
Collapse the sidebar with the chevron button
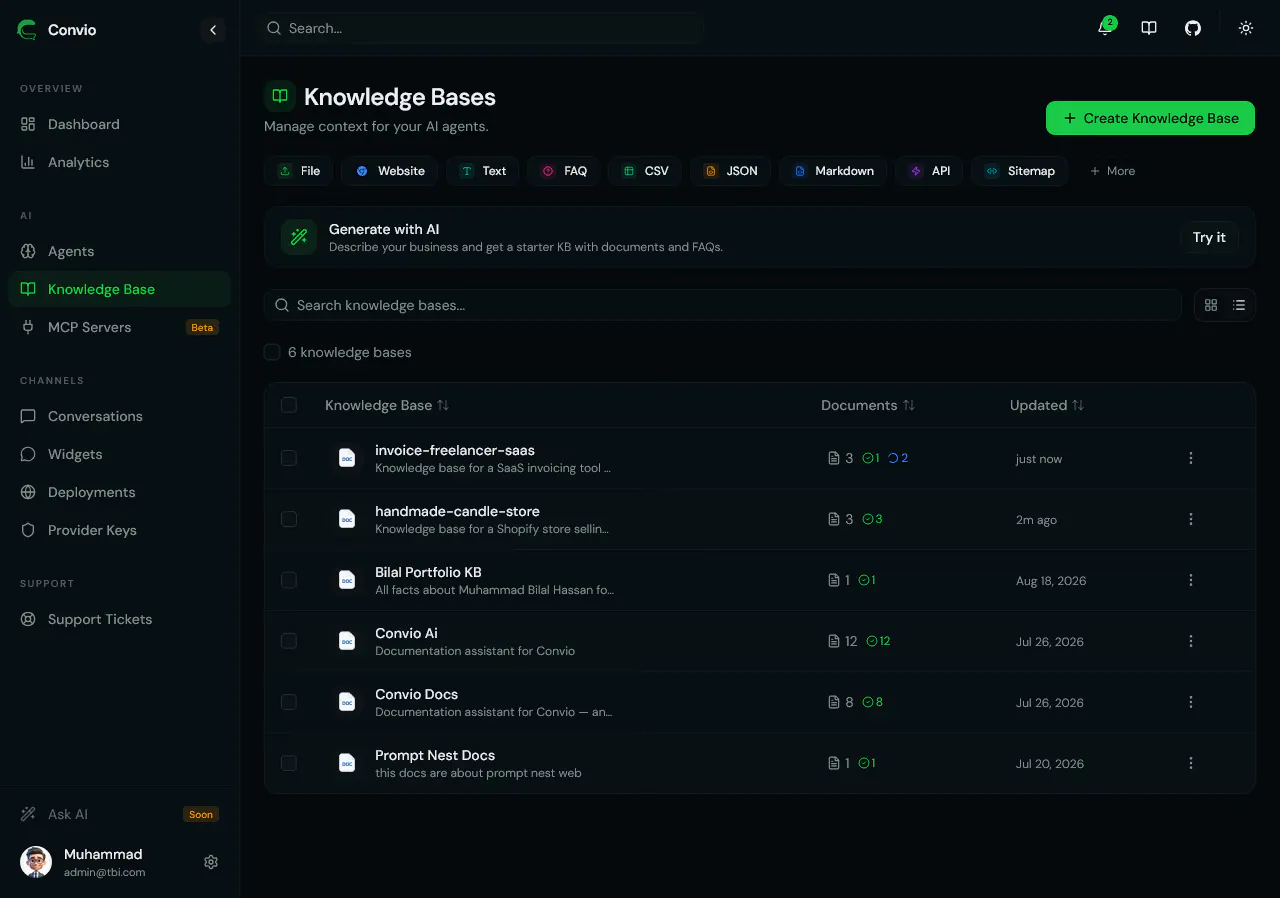[212, 30]
